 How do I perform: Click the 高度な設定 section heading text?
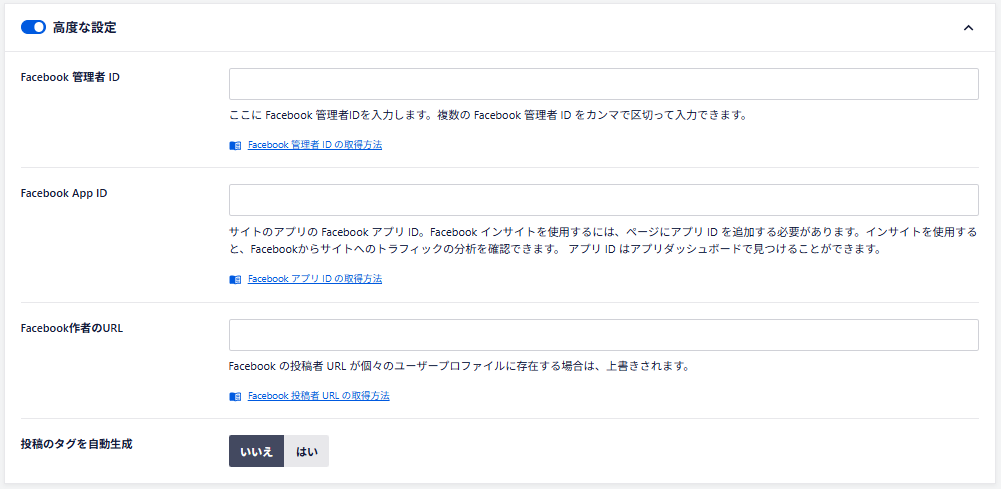tap(84, 28)
